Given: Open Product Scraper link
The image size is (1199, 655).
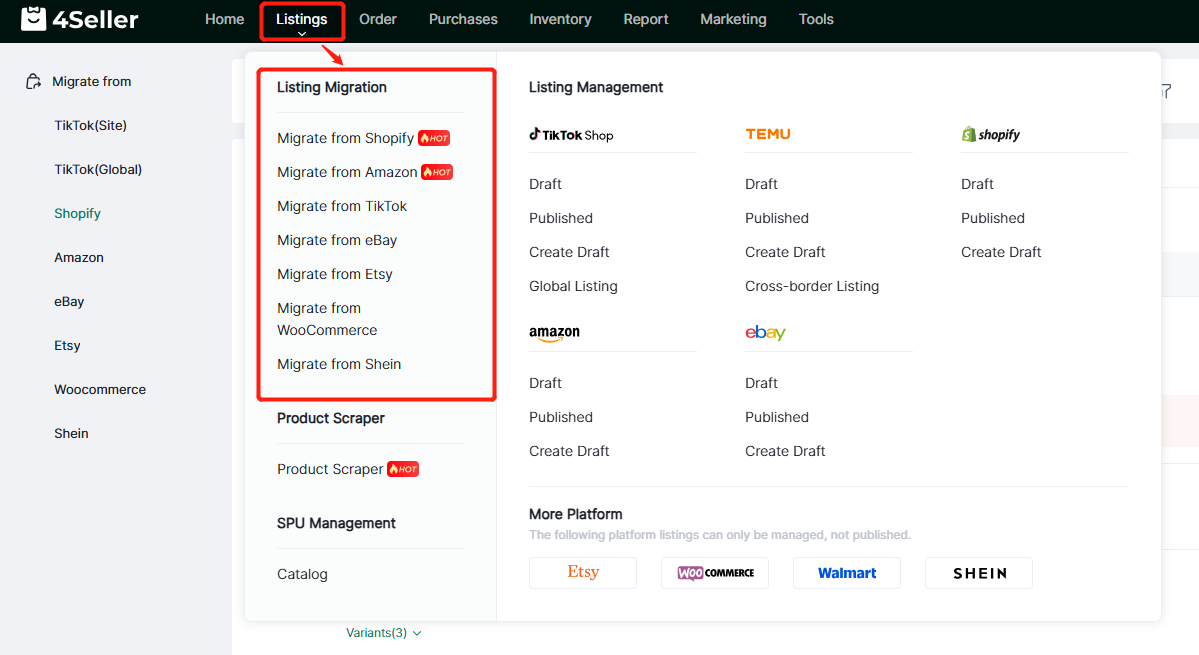Looking at the screenshot, I should click(x=330, y=469).
